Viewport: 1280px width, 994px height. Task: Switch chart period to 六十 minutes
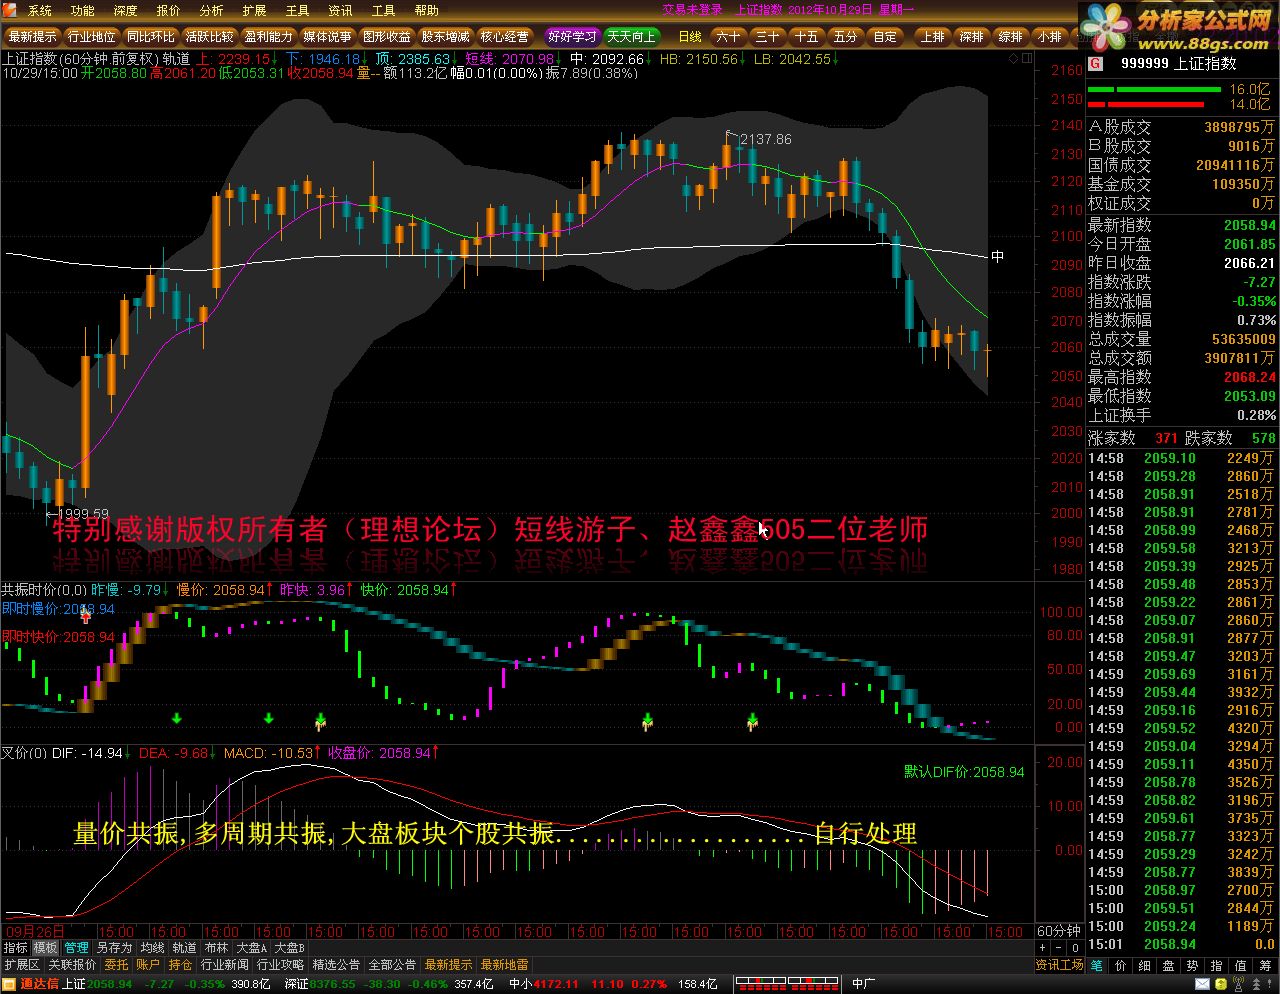pyautogui.click(x=729, y=37)
